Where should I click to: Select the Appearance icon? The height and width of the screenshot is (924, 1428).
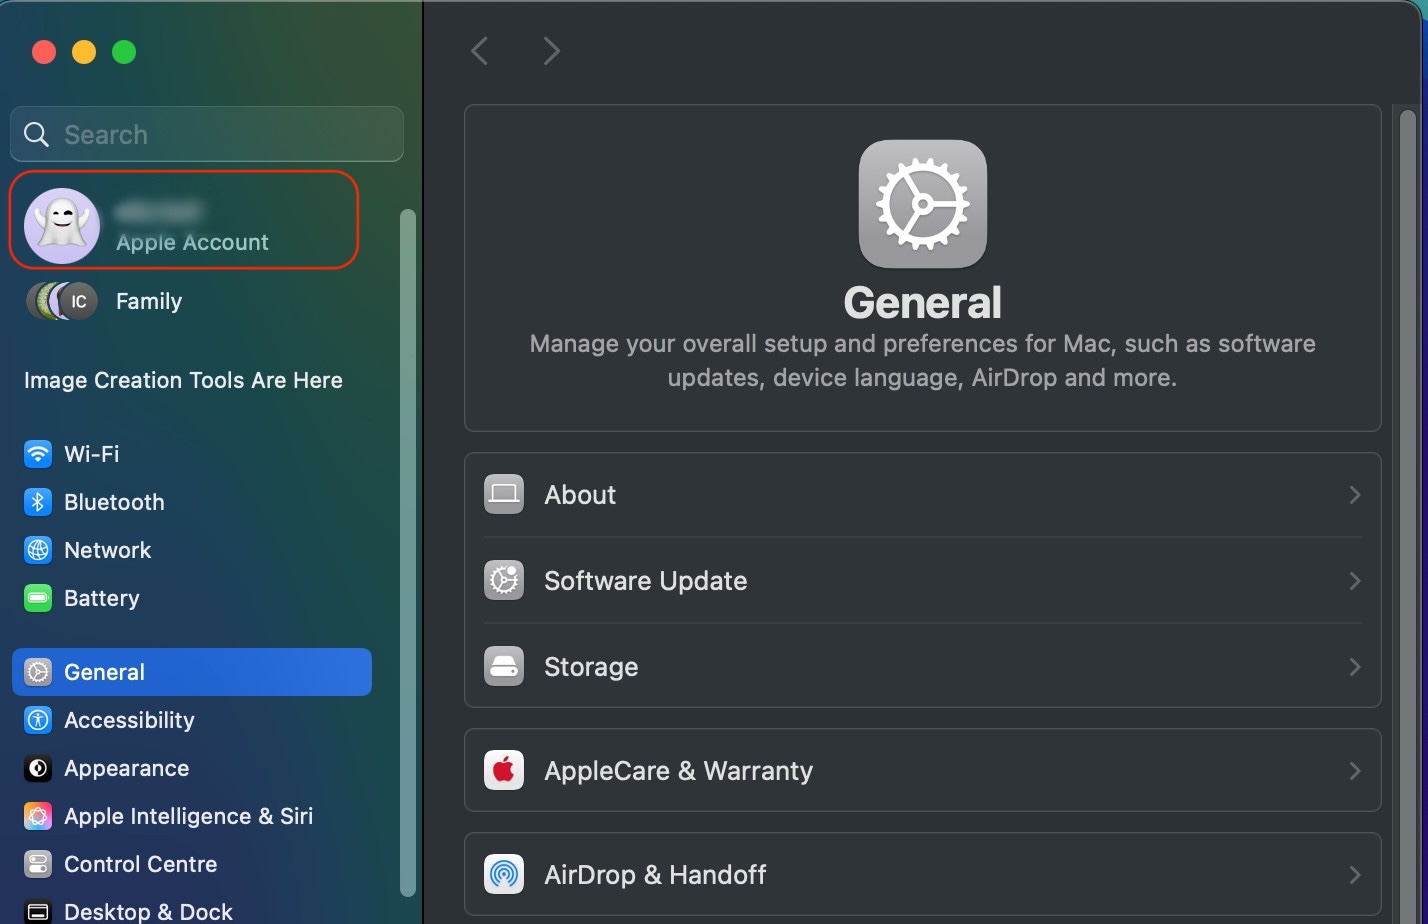click(x=37, y=768)
